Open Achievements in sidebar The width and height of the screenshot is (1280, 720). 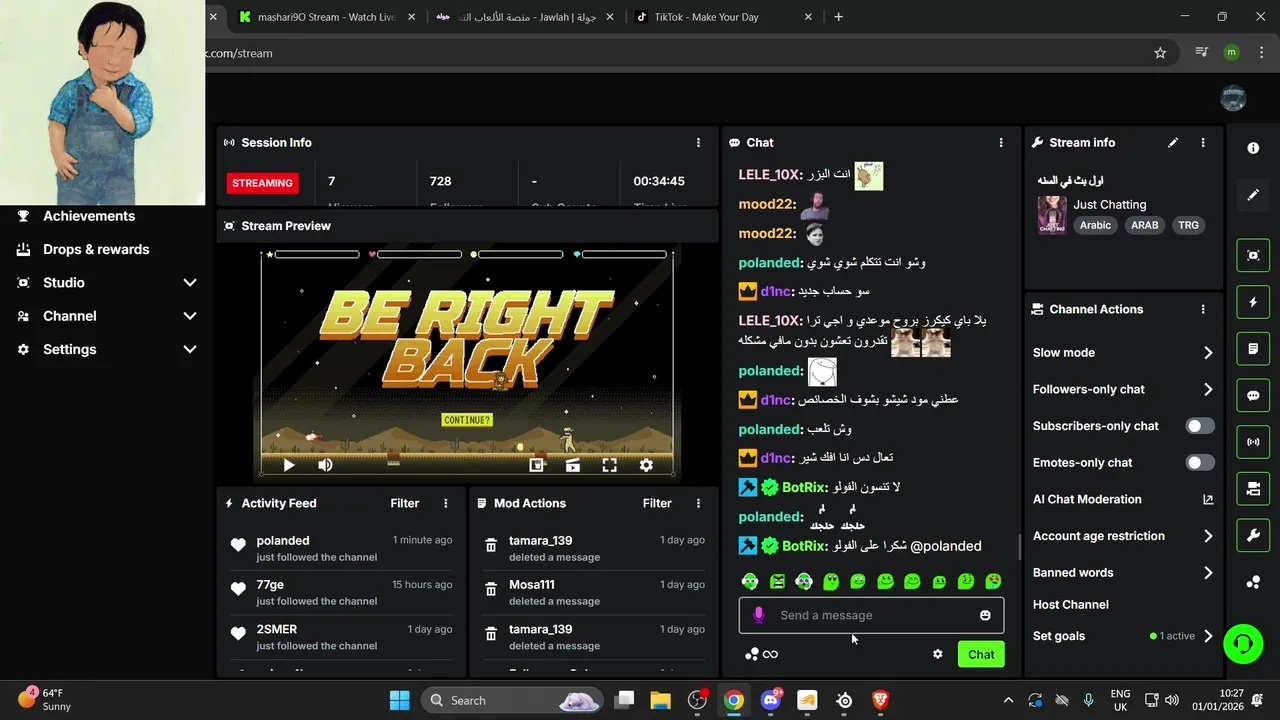[x=89, y=216]
